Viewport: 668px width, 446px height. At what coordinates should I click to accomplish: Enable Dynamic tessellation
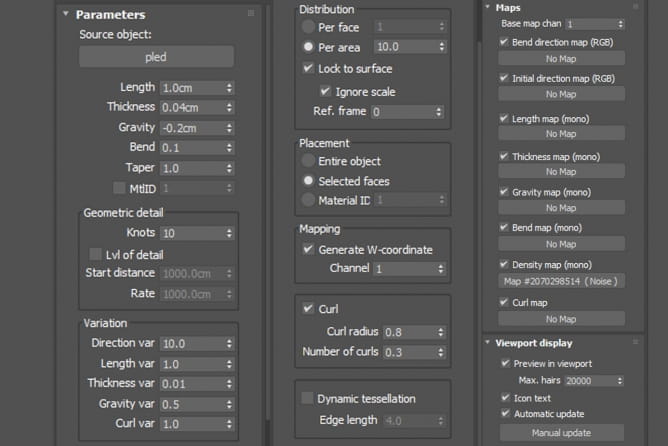point(308,398)
